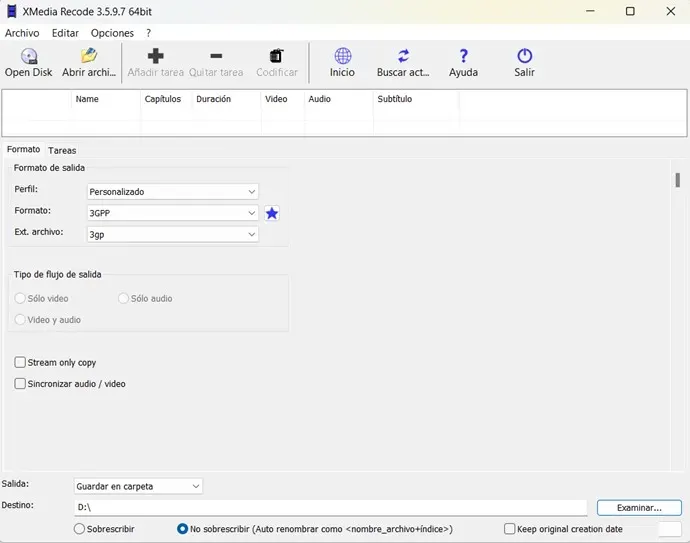Viewport: 690px width, 543px height.
Task: Open the ? help menu
Action: tap(149, 33)
